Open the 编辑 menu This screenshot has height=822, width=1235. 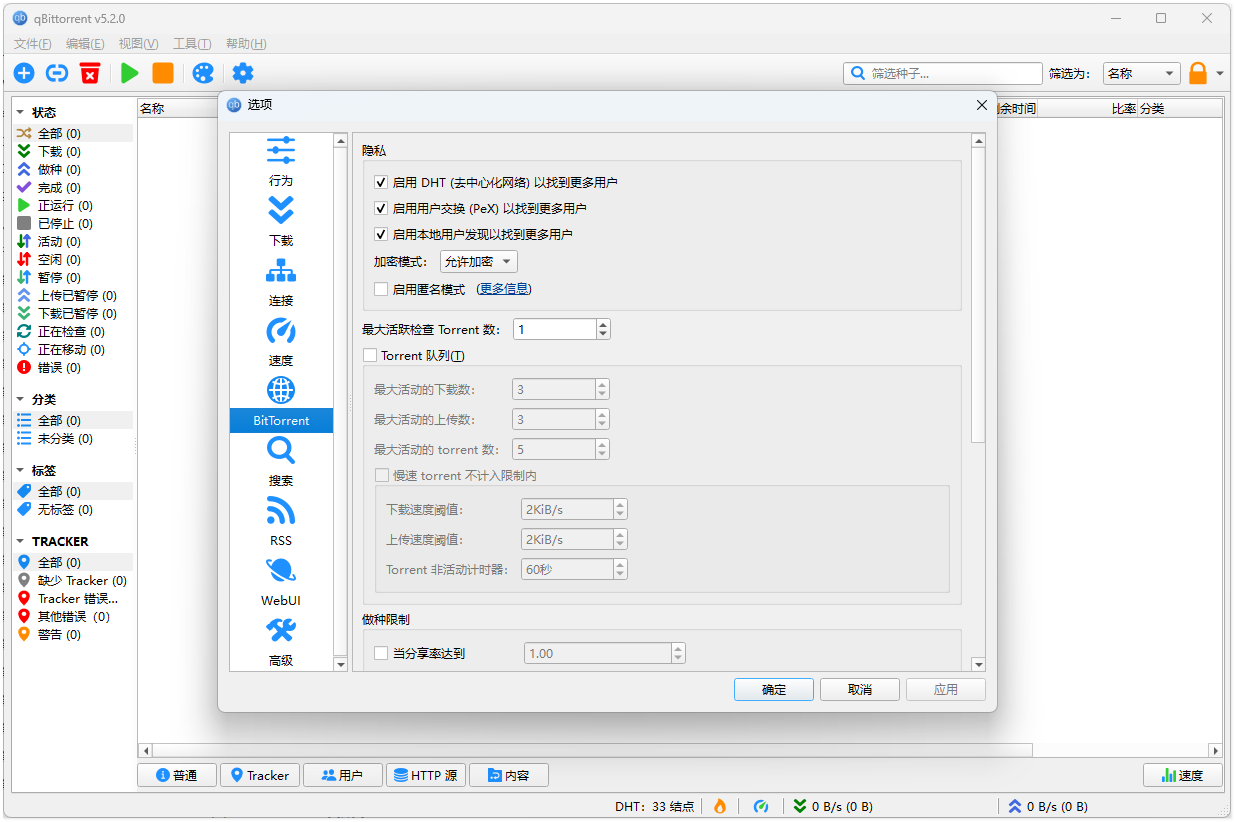click(85, 44)
